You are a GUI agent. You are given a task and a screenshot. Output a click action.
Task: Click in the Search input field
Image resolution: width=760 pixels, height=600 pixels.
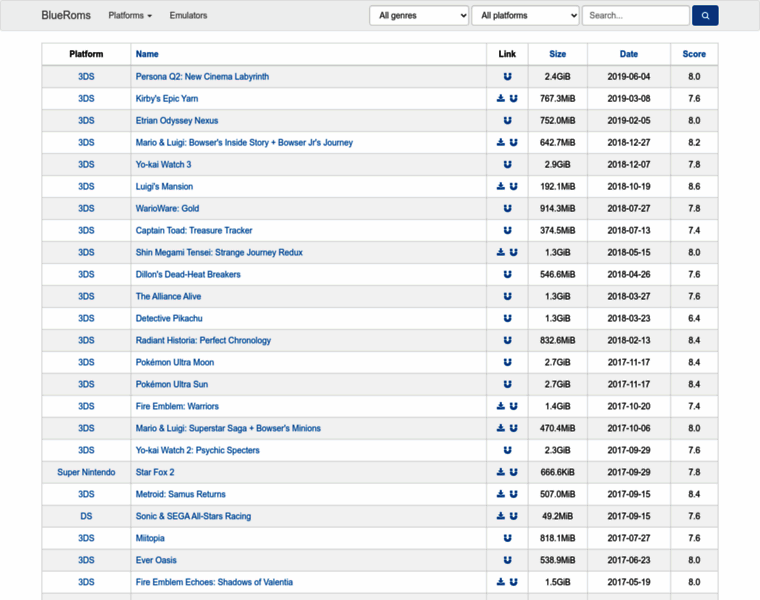(635, 16)
